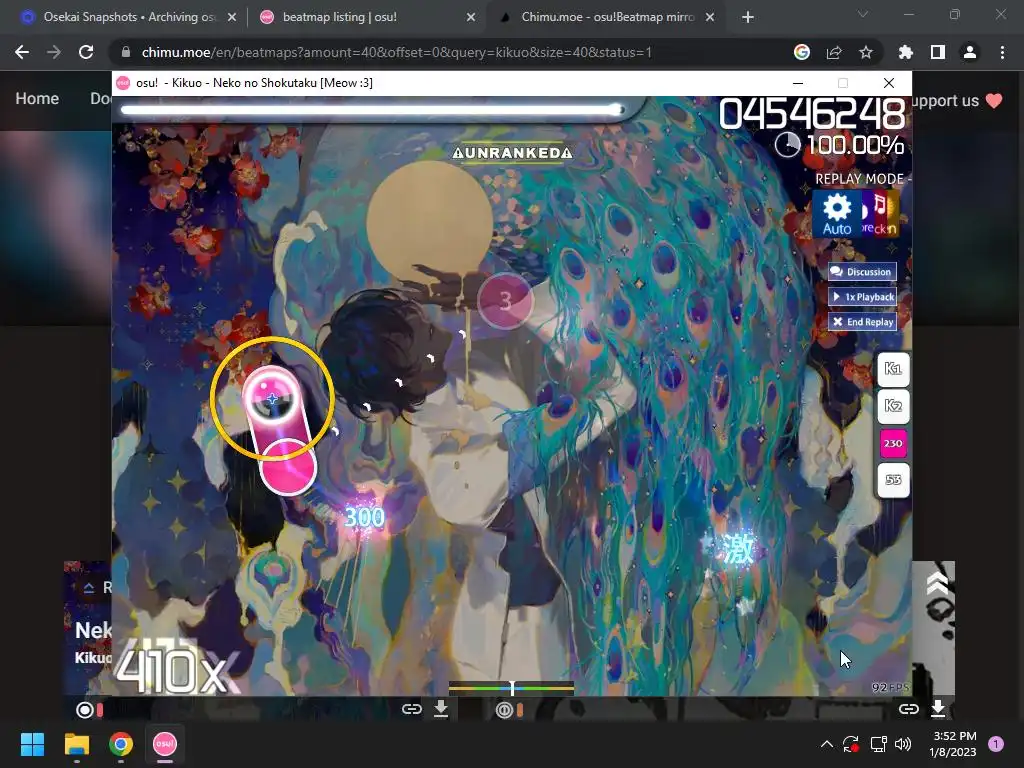The width and height of the screenshot is (1024, 768).
Task: Click the Auto mod icon
Action: tap(837, 213)
